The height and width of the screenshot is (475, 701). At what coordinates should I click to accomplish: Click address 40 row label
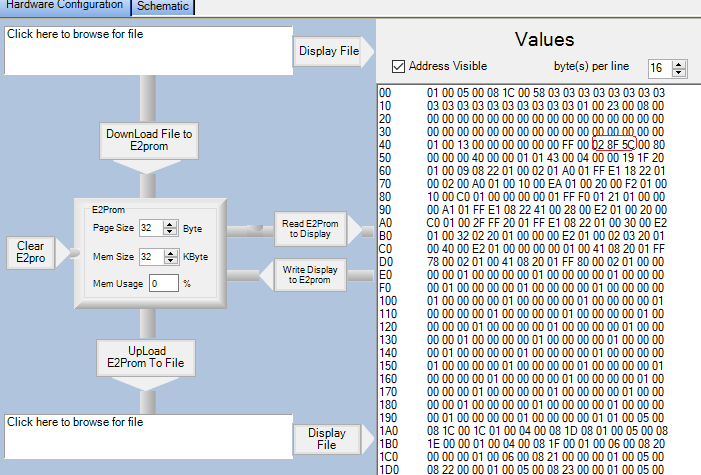tap(385, 145)
